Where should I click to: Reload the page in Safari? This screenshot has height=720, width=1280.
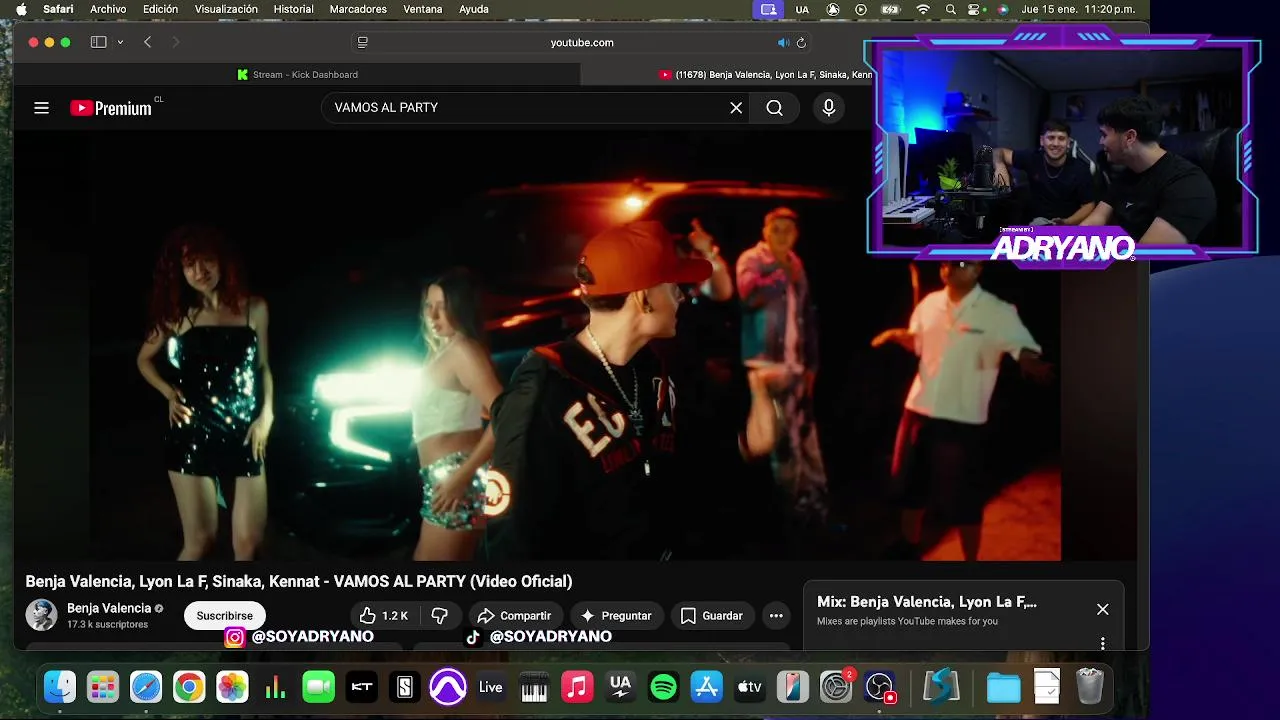coord(801,42)
